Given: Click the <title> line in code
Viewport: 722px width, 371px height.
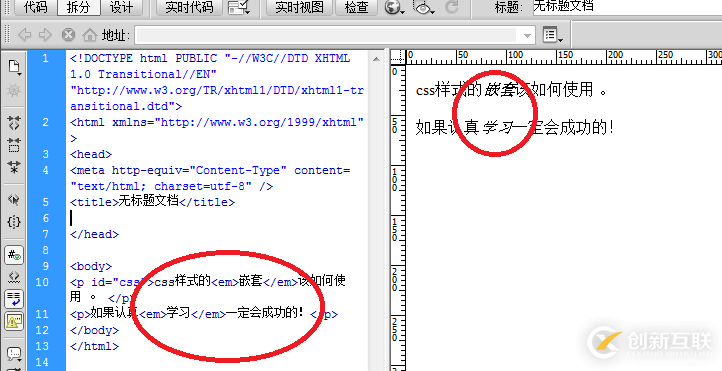Looking at the screenshot, I should 152,202.
